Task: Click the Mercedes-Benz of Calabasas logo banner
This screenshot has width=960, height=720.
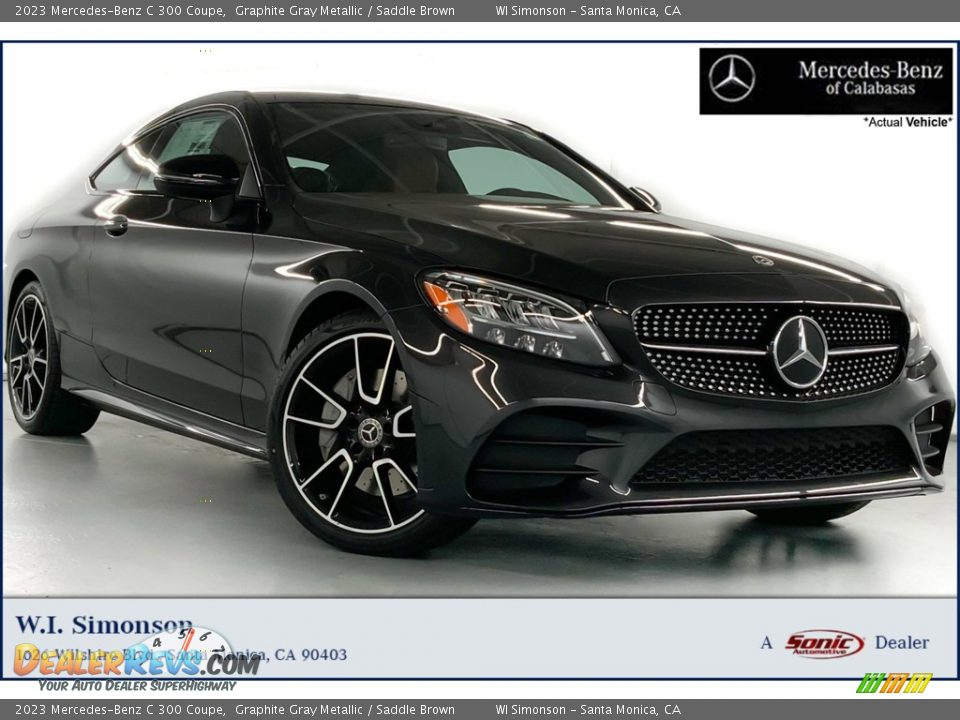Action: 825,81
